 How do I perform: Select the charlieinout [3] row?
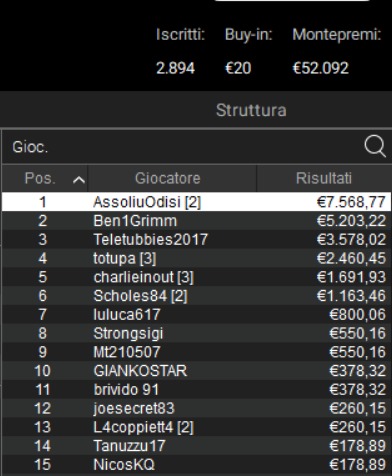pos(196,277)
